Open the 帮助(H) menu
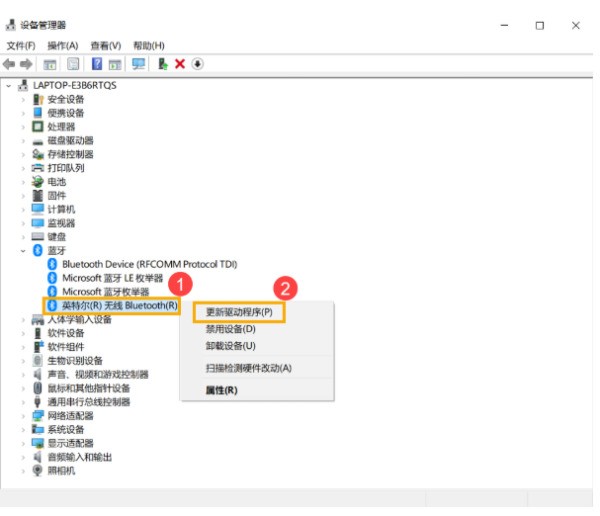The height and width of the screenshot is (516, 600). point(149,46)
